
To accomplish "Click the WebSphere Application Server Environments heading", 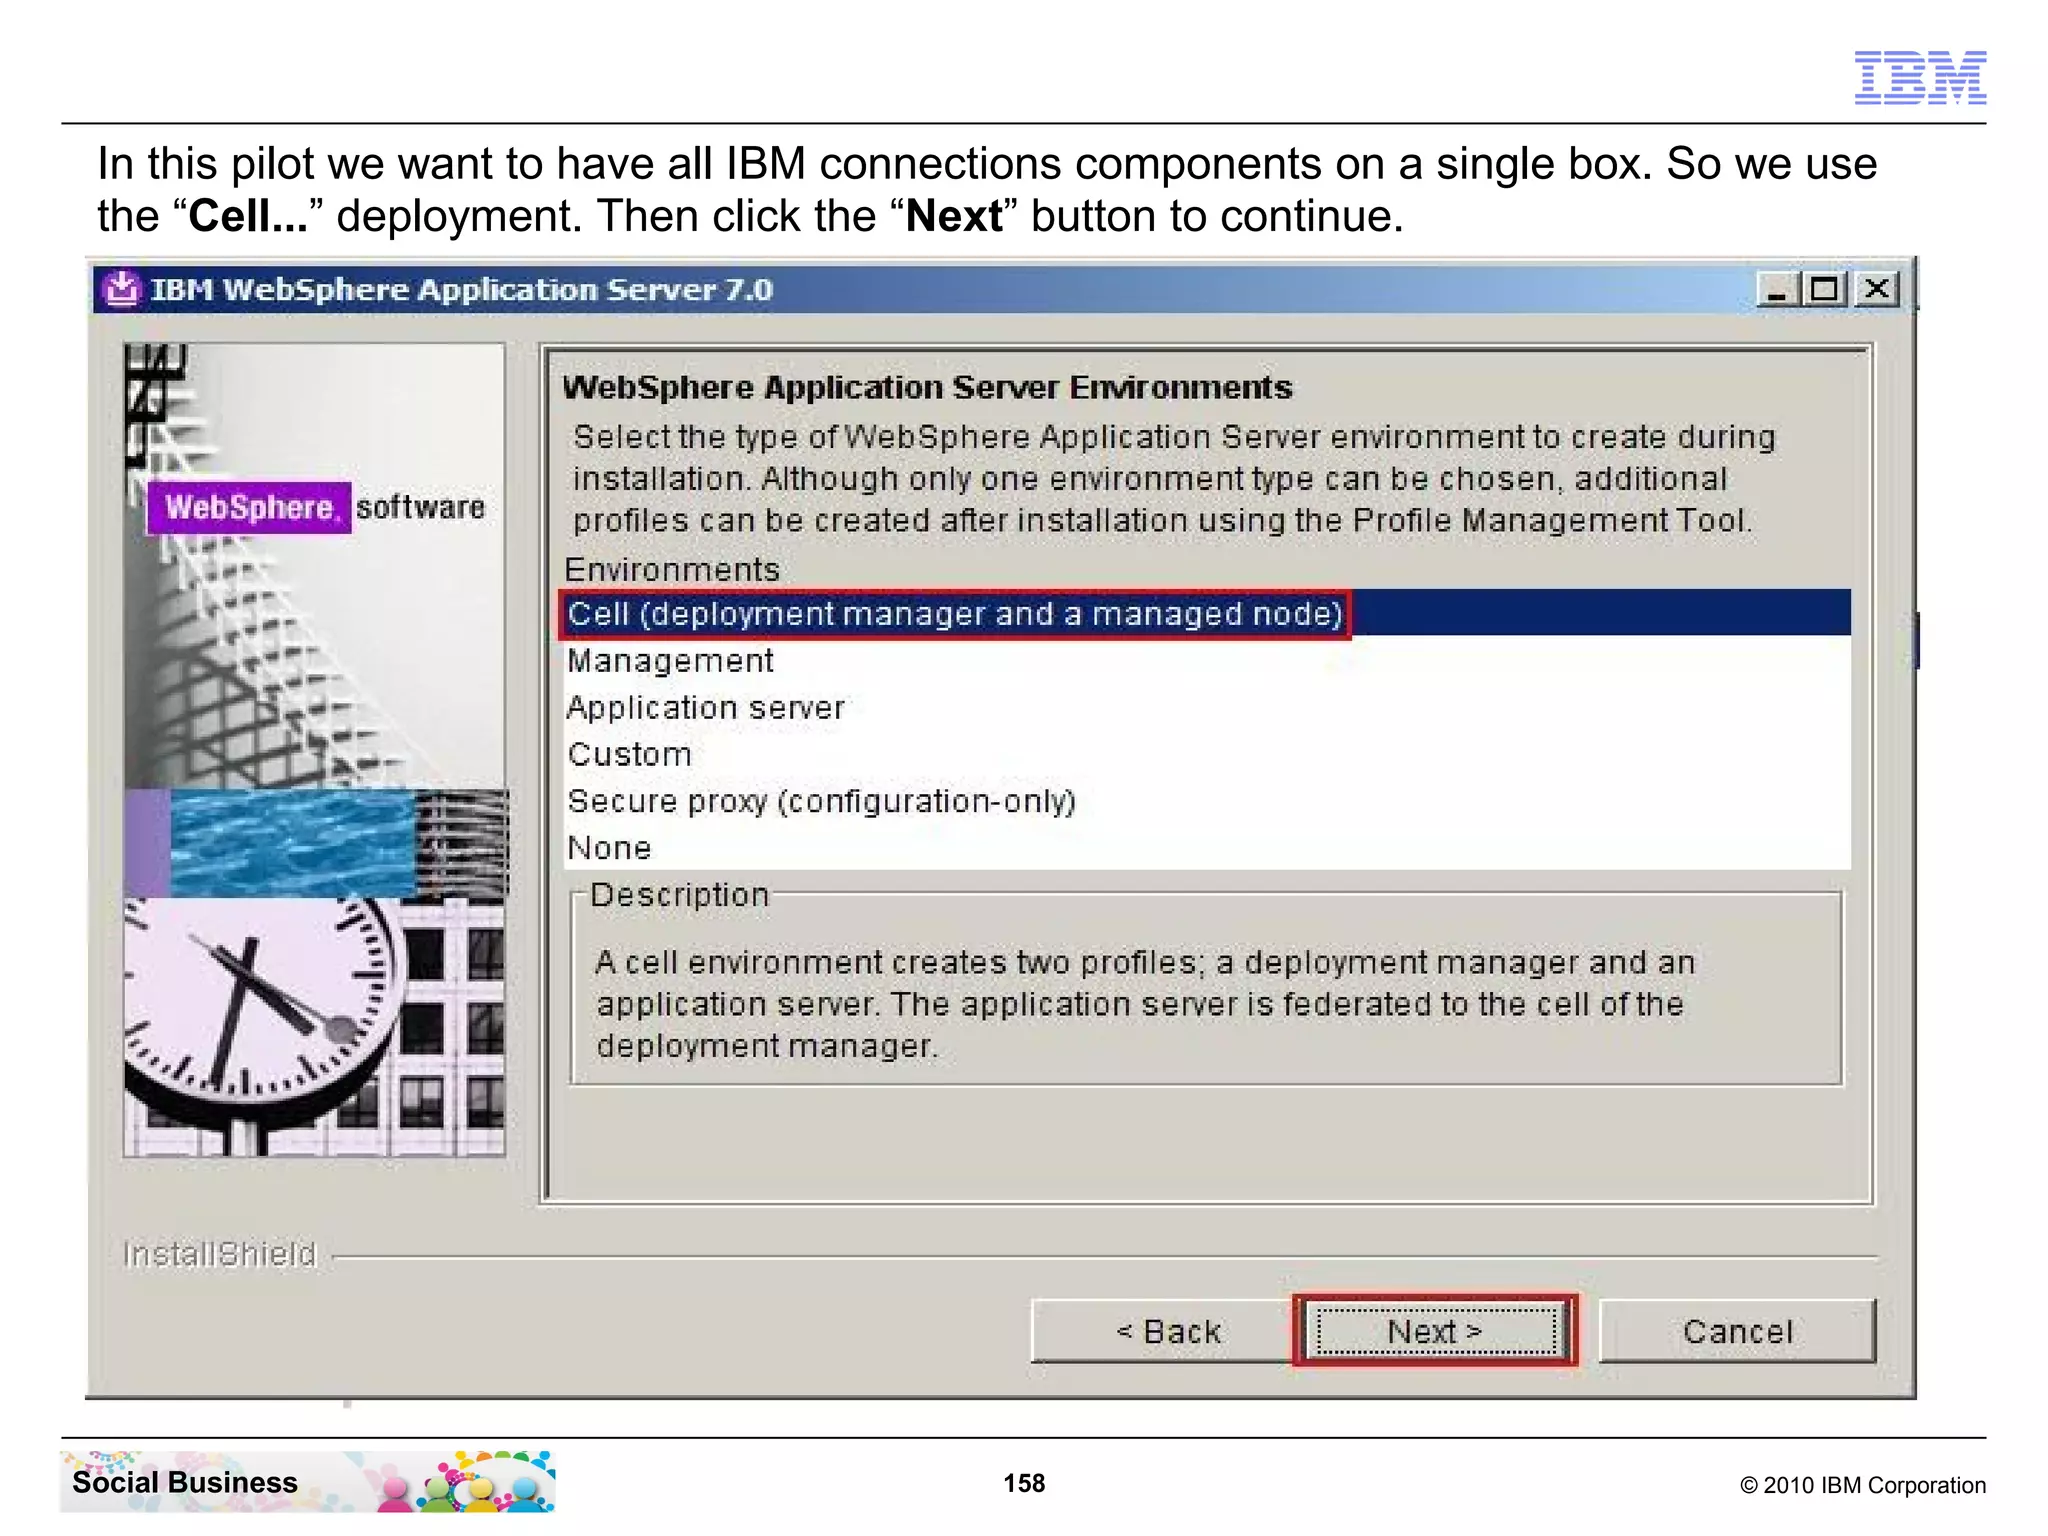I will coord(927,387).
